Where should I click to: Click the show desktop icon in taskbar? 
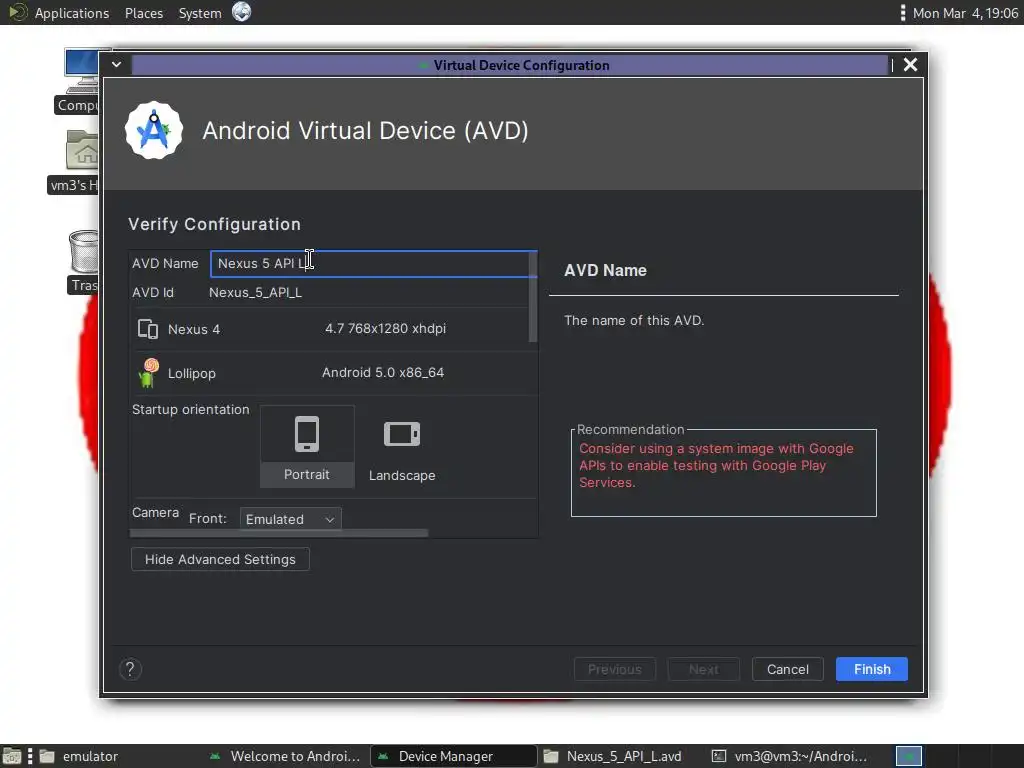(12, 756)
